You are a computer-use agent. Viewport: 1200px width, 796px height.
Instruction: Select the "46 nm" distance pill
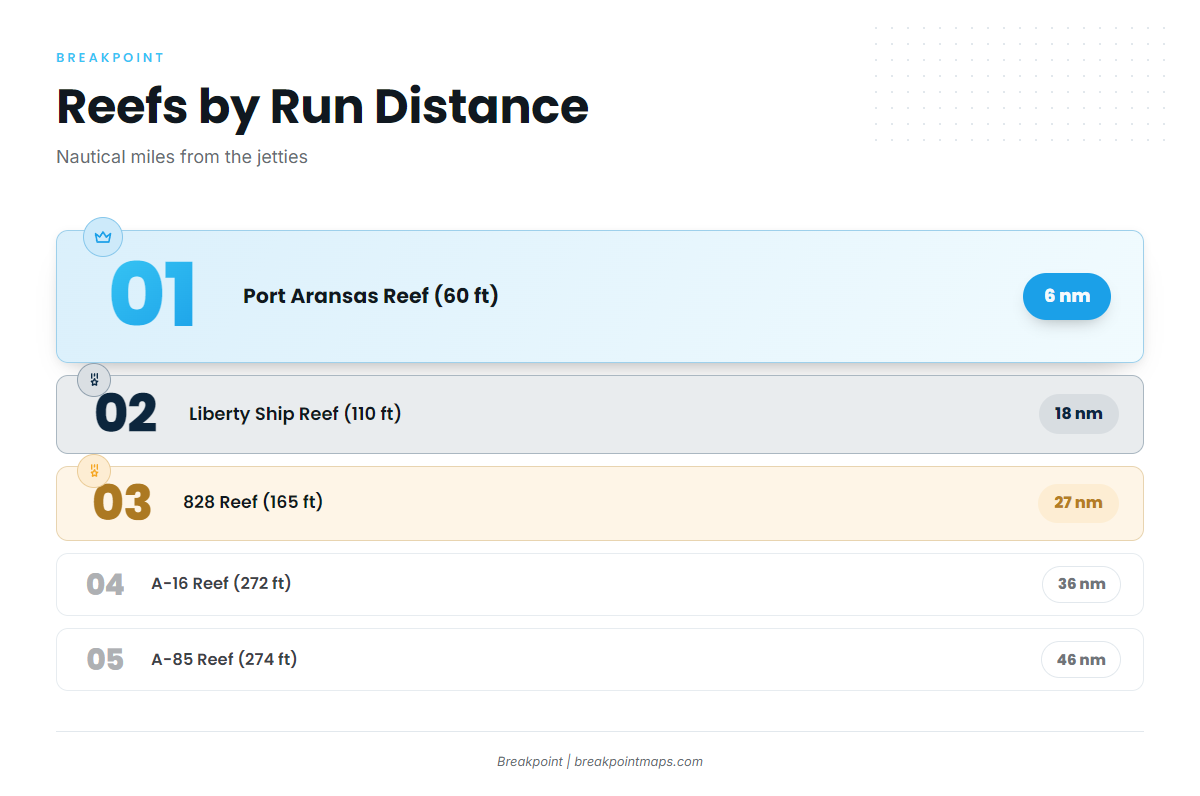click(x=1081, y=659)
